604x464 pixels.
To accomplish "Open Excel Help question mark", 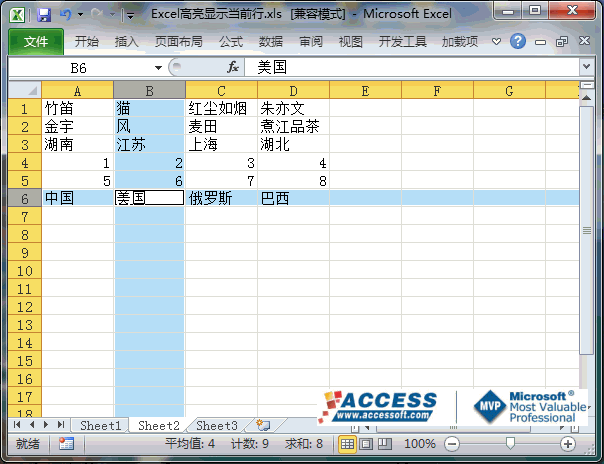I will coord(518,41).
